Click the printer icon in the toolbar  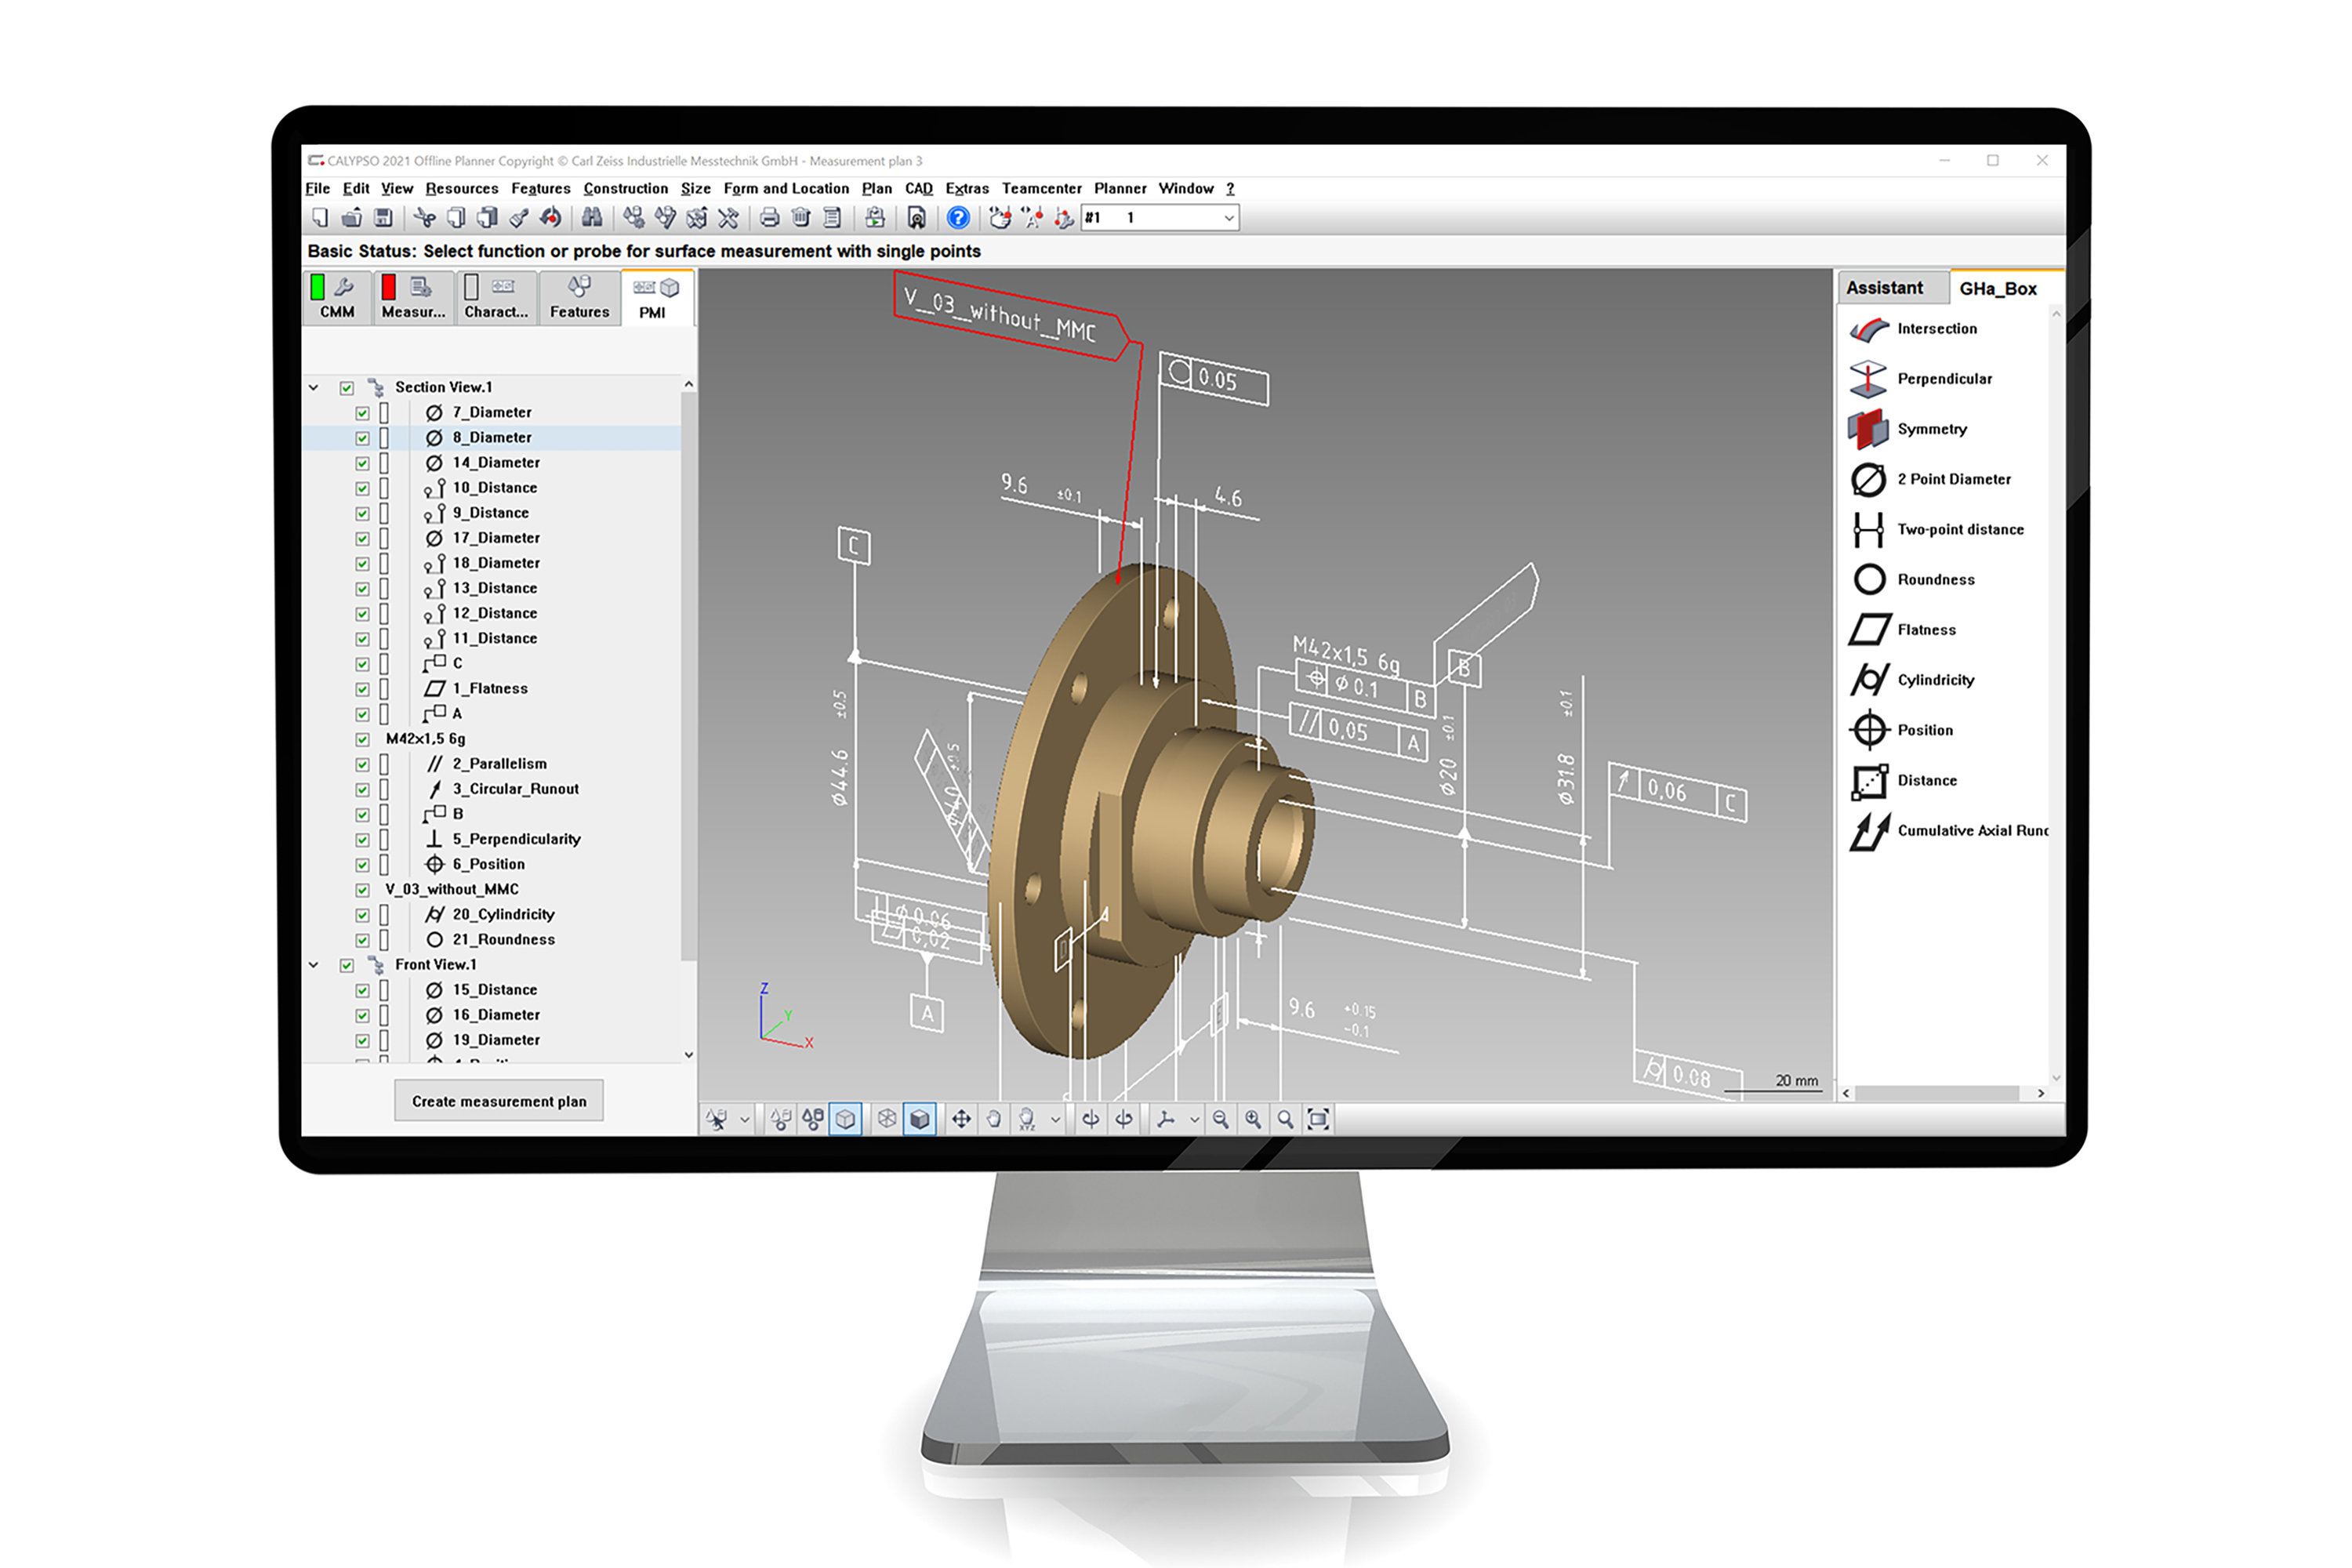pos(769,217)
